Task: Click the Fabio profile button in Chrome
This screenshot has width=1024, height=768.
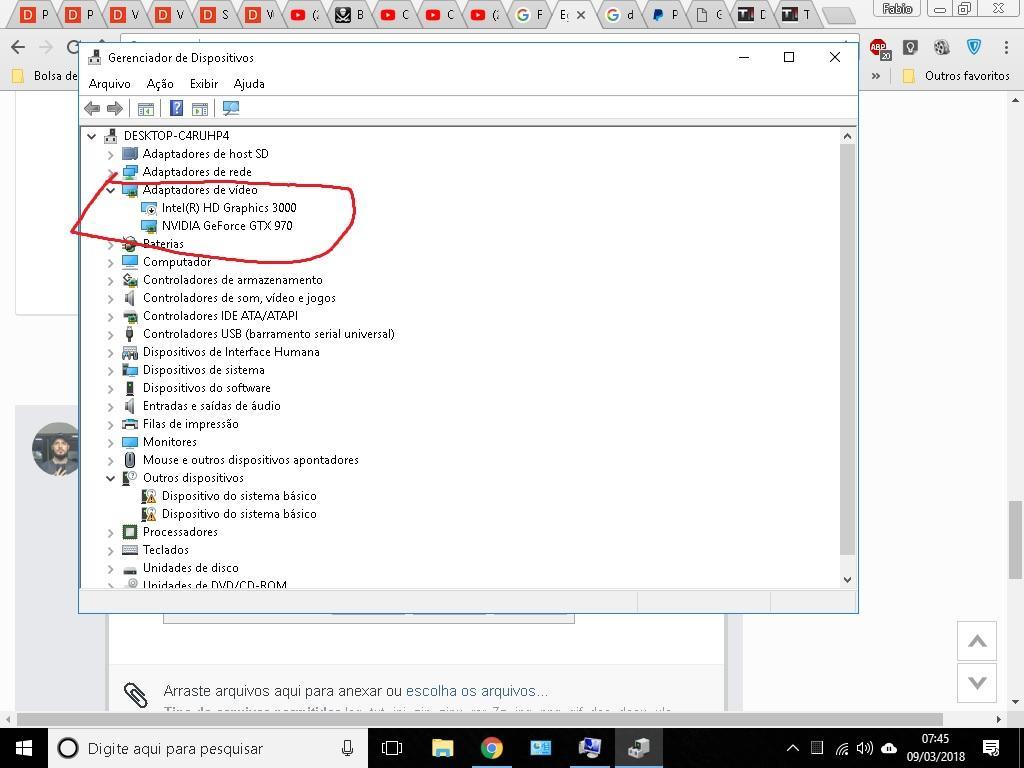Action: [897, 8]
